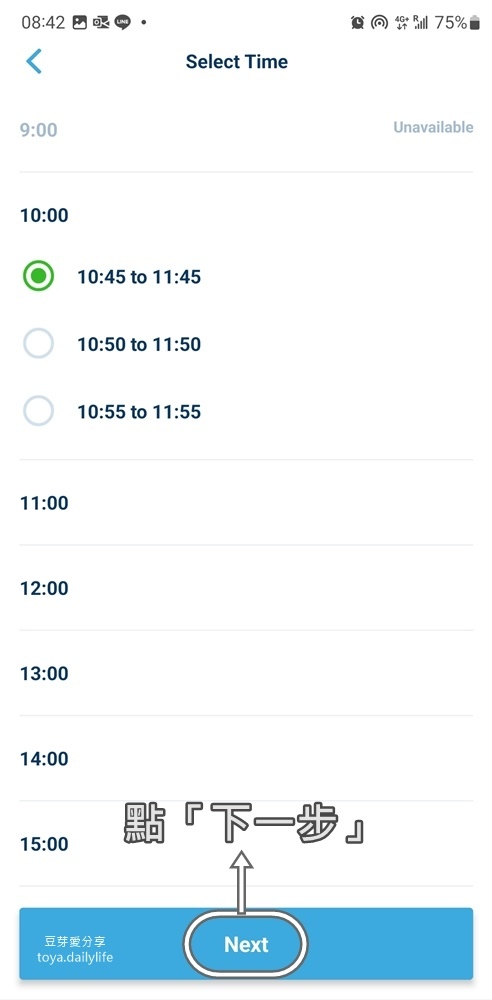The image size is (492, 1000).
Task: Tap the hotspot status icon
Action: point(380,23)
